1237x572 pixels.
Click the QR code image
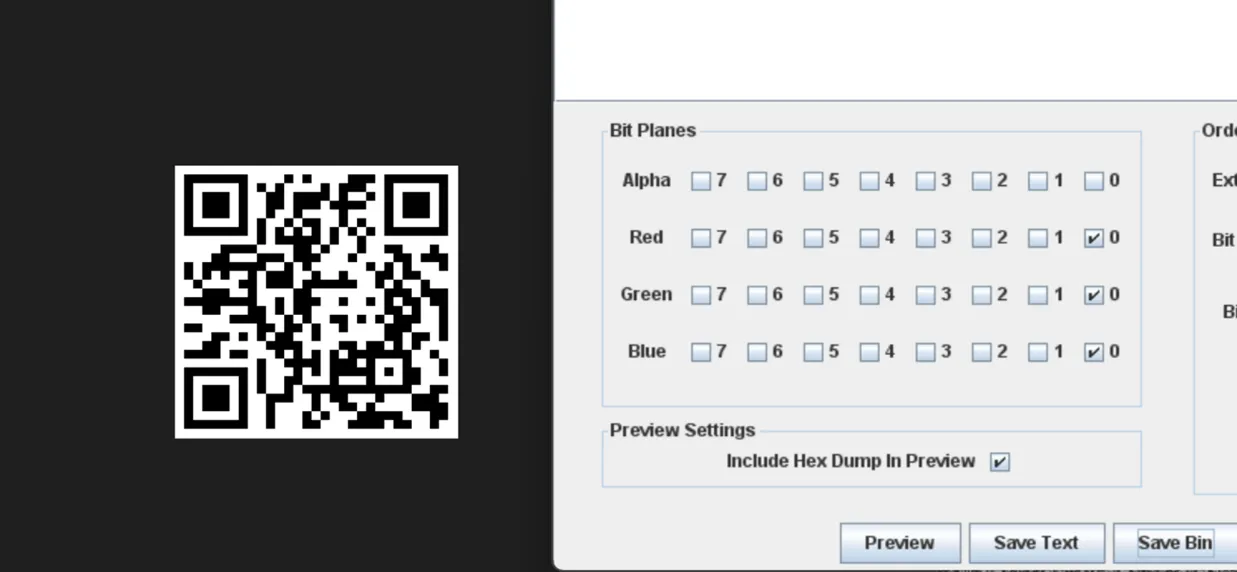pos(316,302)
